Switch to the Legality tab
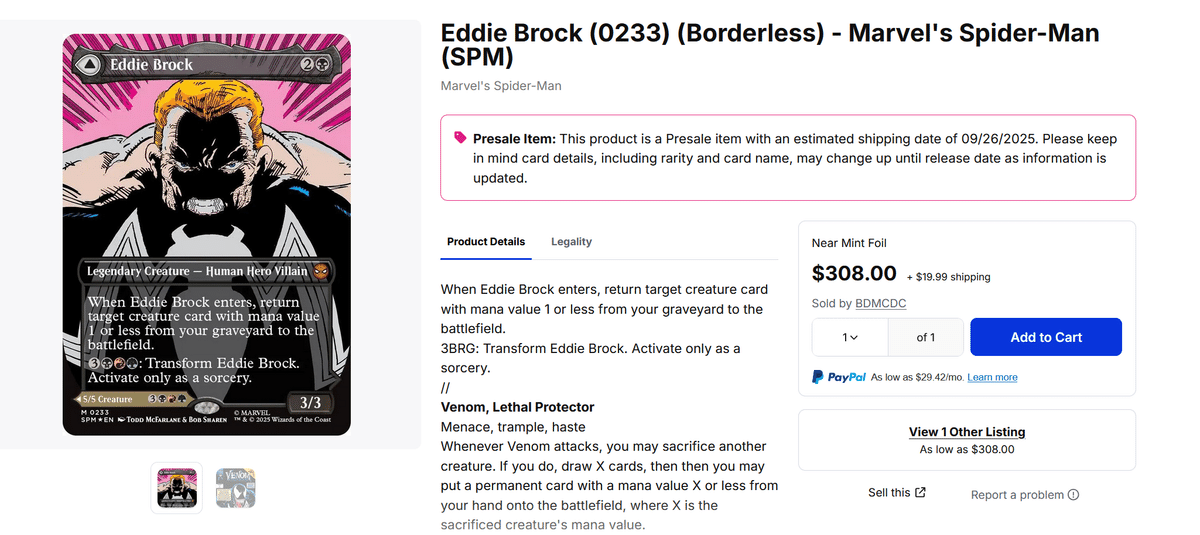The image size is (1200, 535). pos(571,242)
